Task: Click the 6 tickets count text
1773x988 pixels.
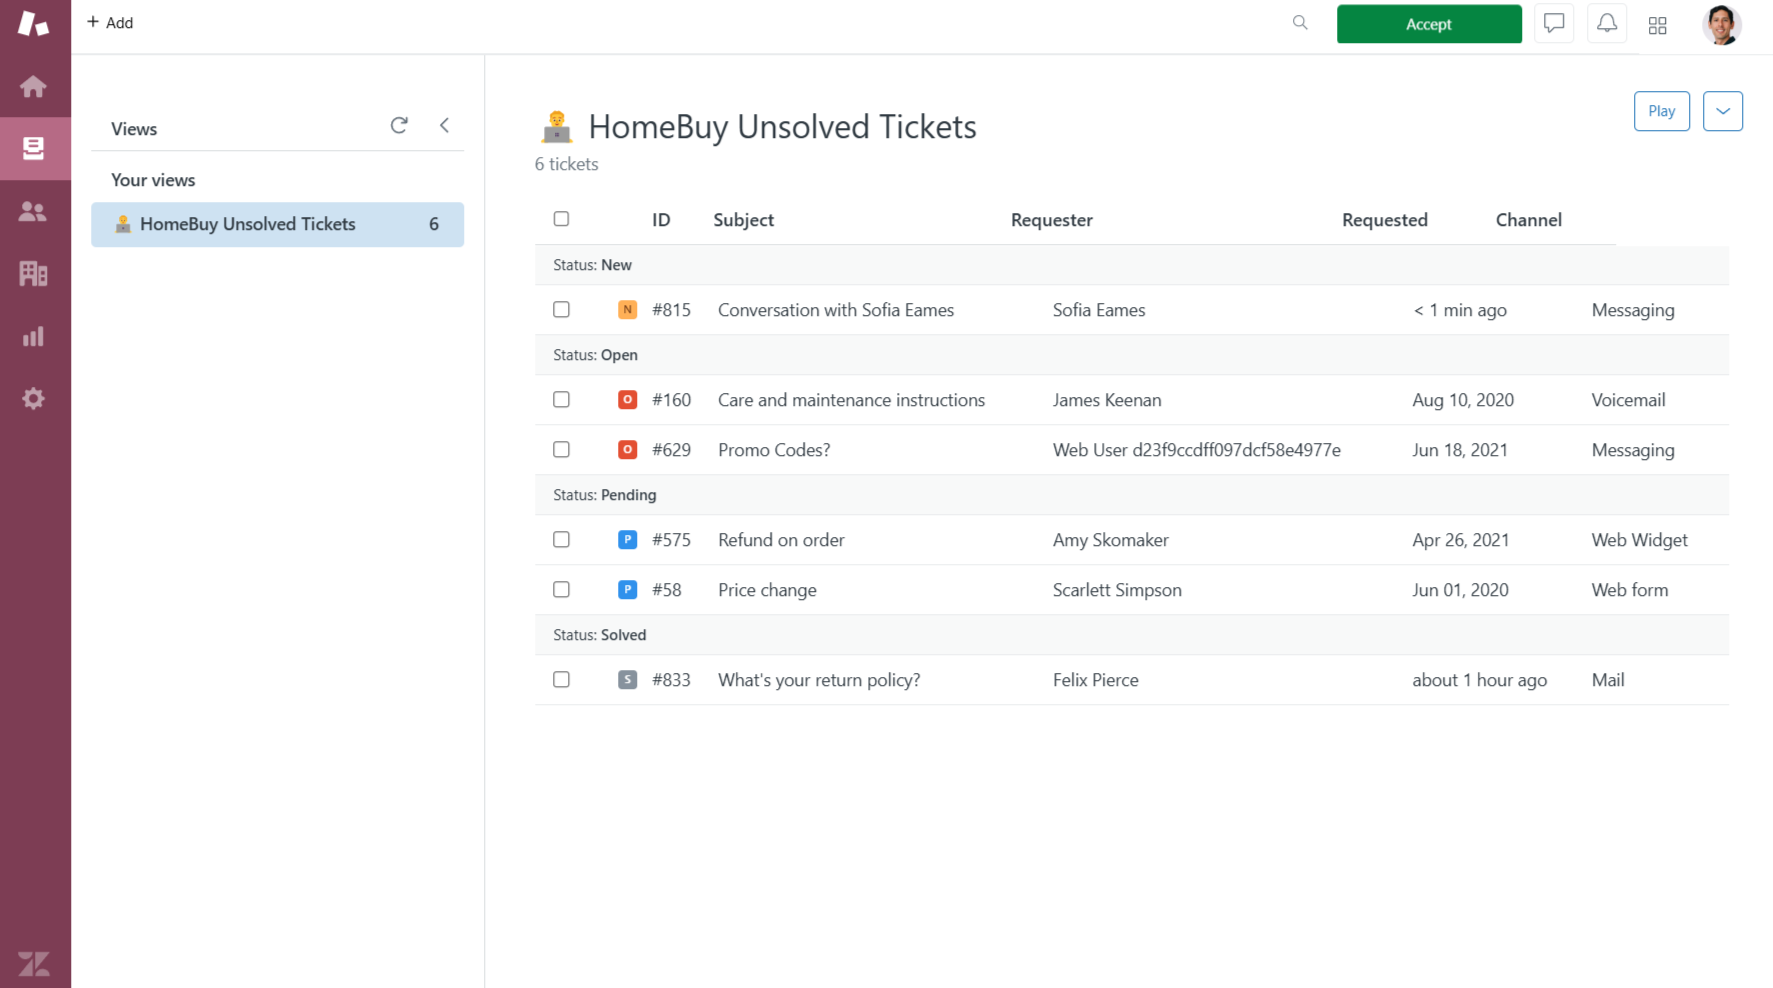Action: [x=566, y=164]
